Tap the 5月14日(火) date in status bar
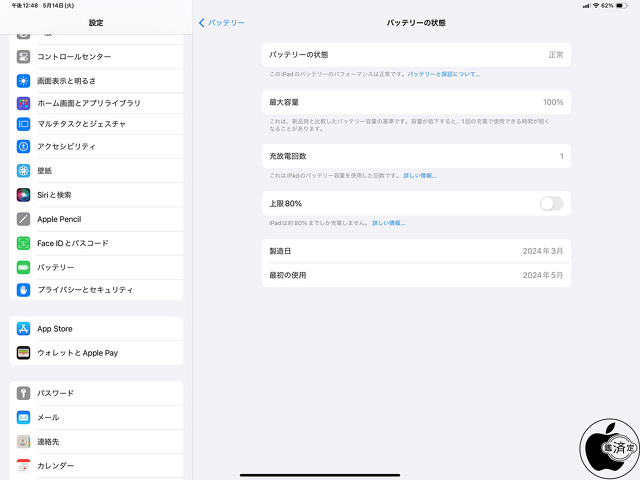 [58, 6]
